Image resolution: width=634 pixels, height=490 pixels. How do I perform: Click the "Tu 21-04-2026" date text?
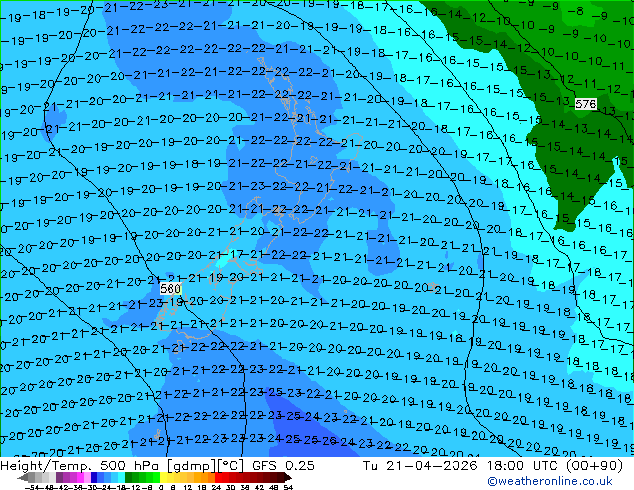coord(420,466)
